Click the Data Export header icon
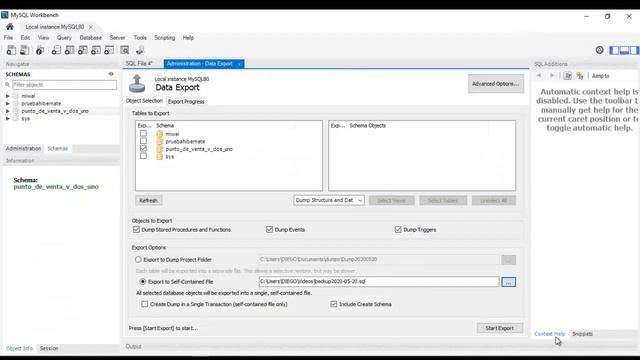Screen dimensions: 640x360 click(x=137, y=84)
